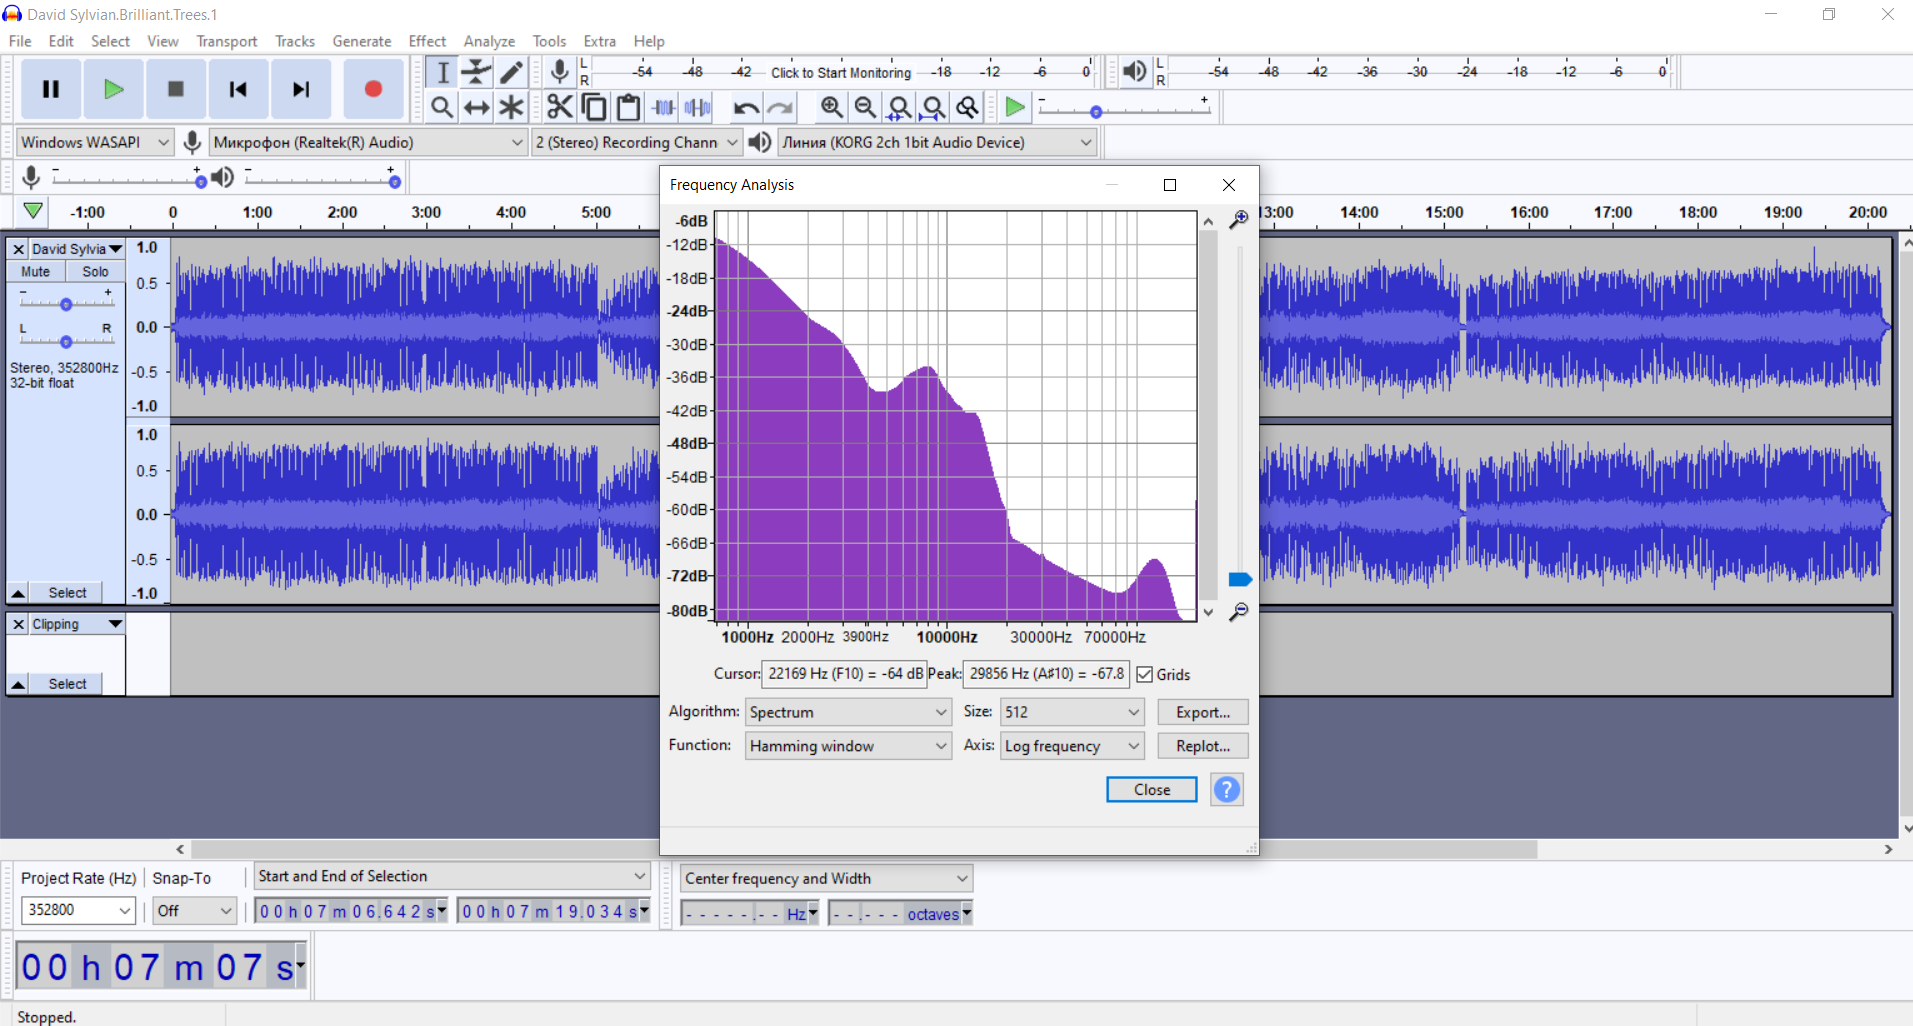This screenshot has height=1026, width=1913.
Task: Uncheck the Grids checkbox
Action: coord(1145,675)
